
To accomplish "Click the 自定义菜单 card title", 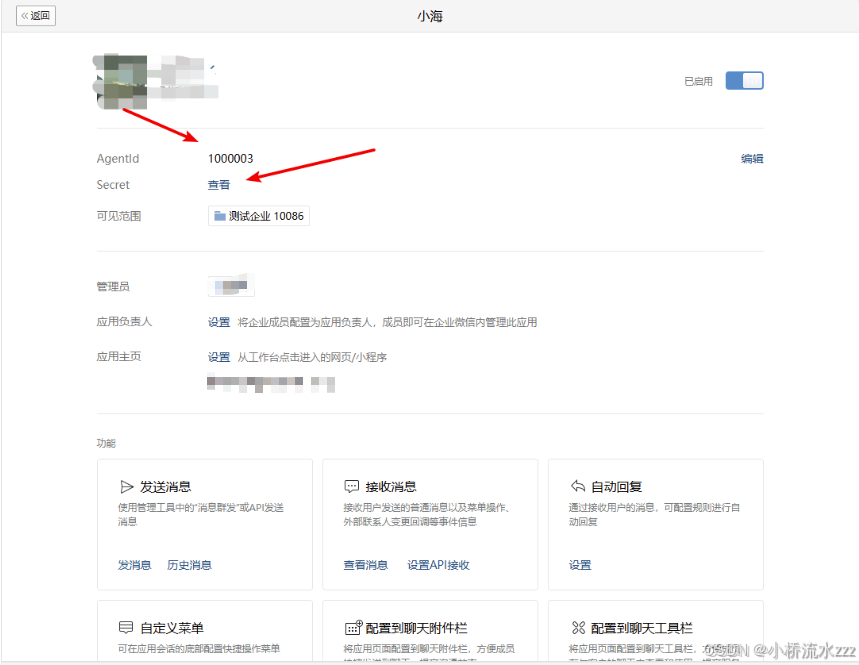I will click(x=172, y=628).
